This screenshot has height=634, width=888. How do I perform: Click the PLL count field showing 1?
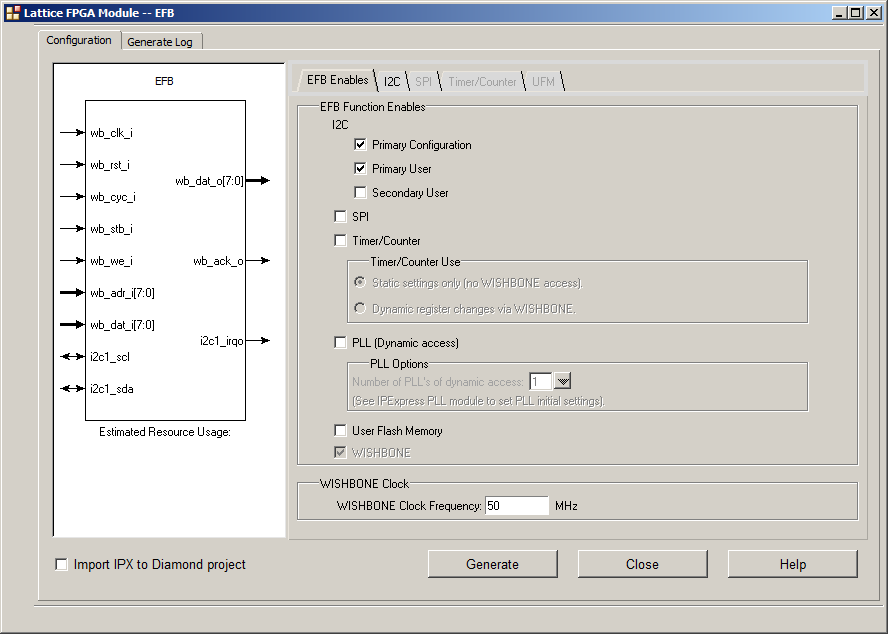(x=540, y=381)
